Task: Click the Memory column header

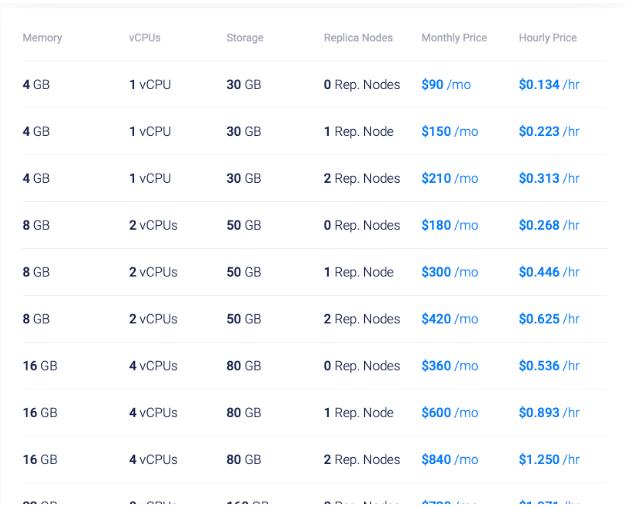Action: point(42,38)
